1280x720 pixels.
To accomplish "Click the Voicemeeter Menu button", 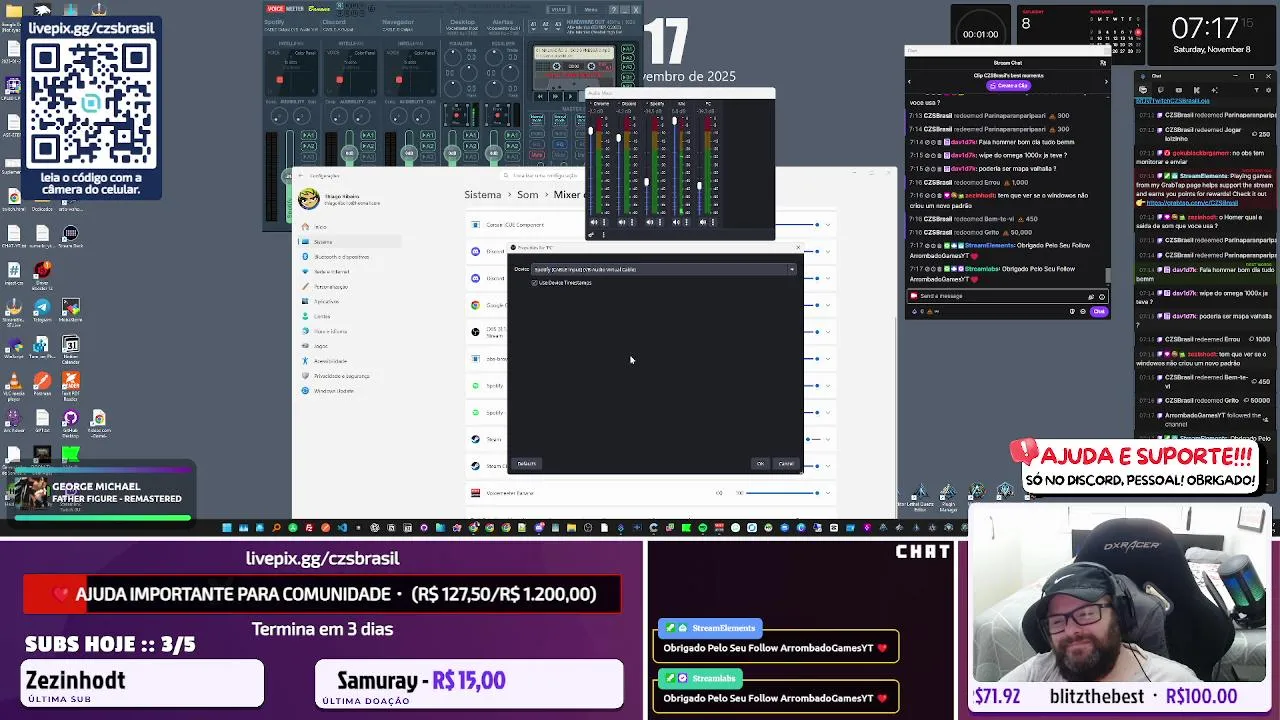I will pos(591,9).
